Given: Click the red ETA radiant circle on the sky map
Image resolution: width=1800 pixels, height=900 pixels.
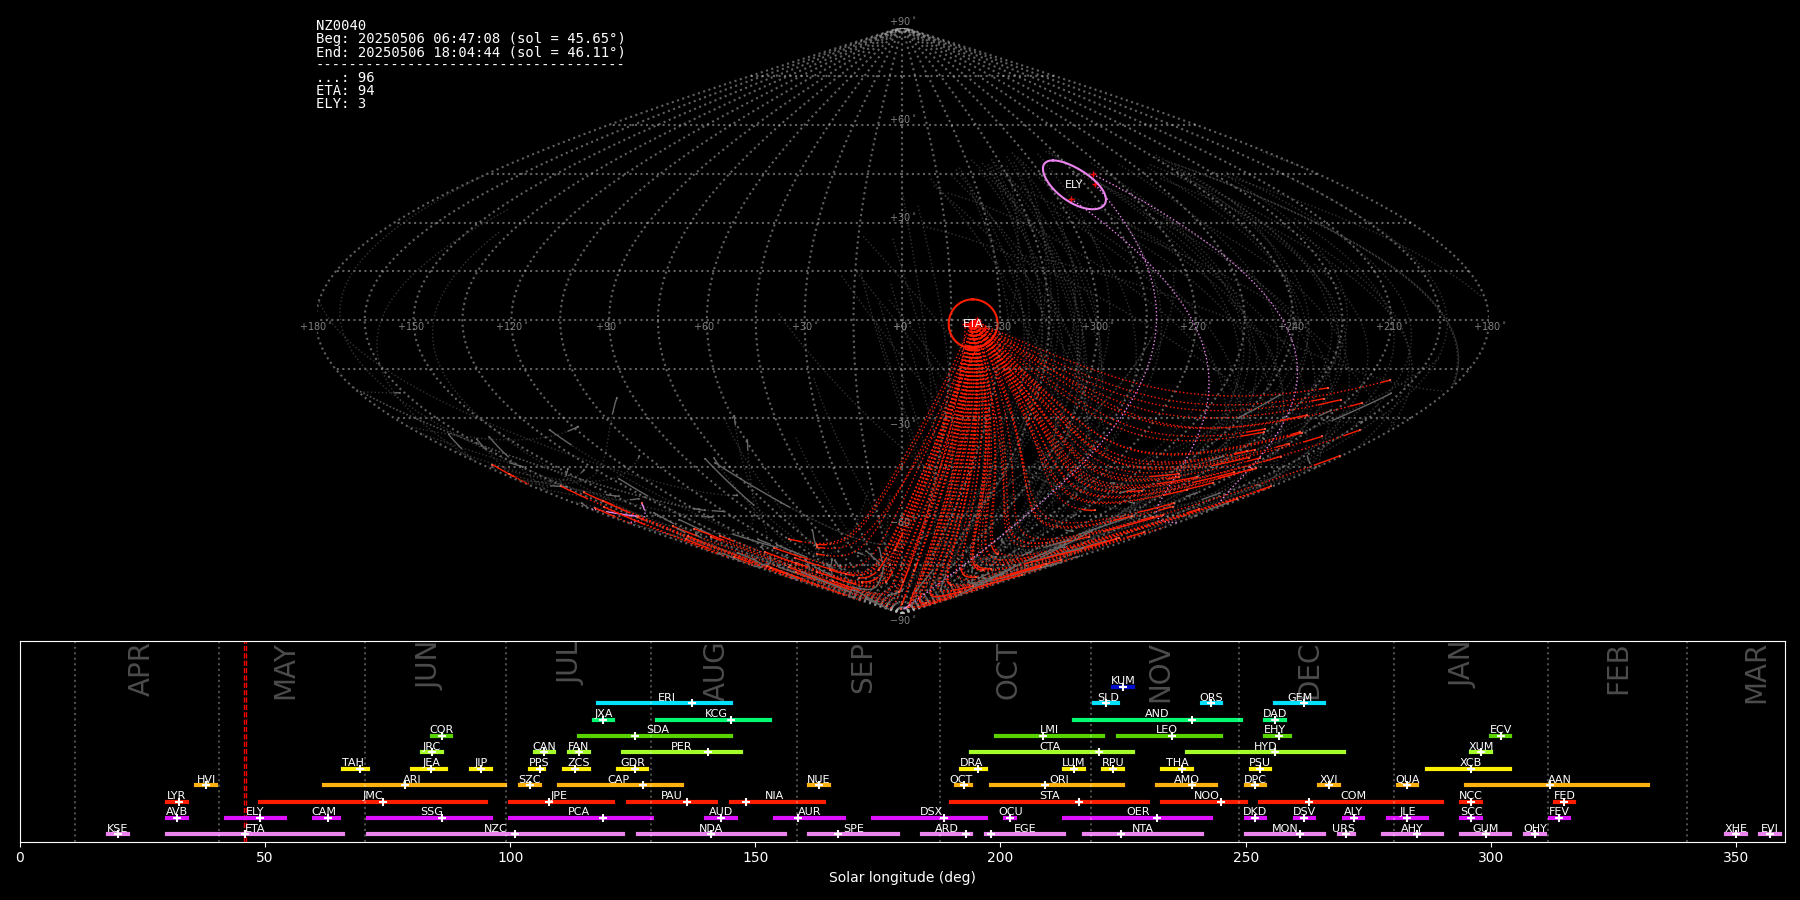Looking at the screenshot, I should tap(973, 324).
